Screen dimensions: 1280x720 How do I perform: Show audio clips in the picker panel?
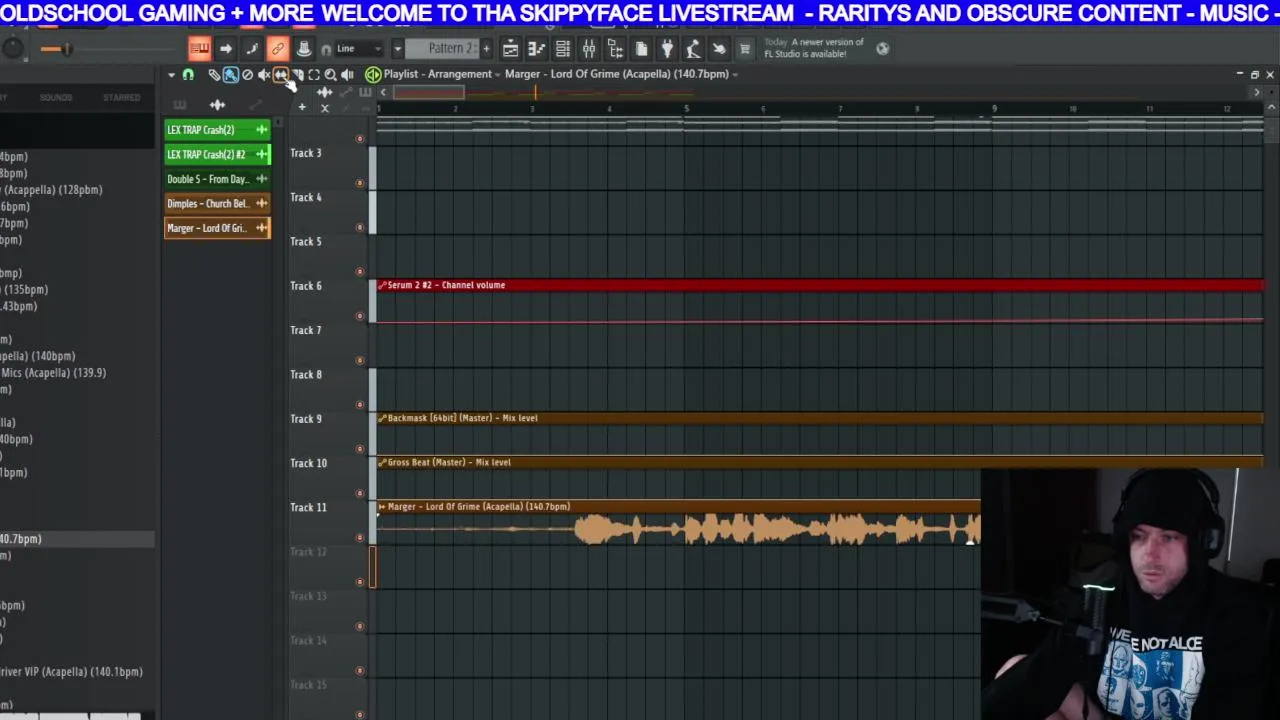tap(217, 104)
